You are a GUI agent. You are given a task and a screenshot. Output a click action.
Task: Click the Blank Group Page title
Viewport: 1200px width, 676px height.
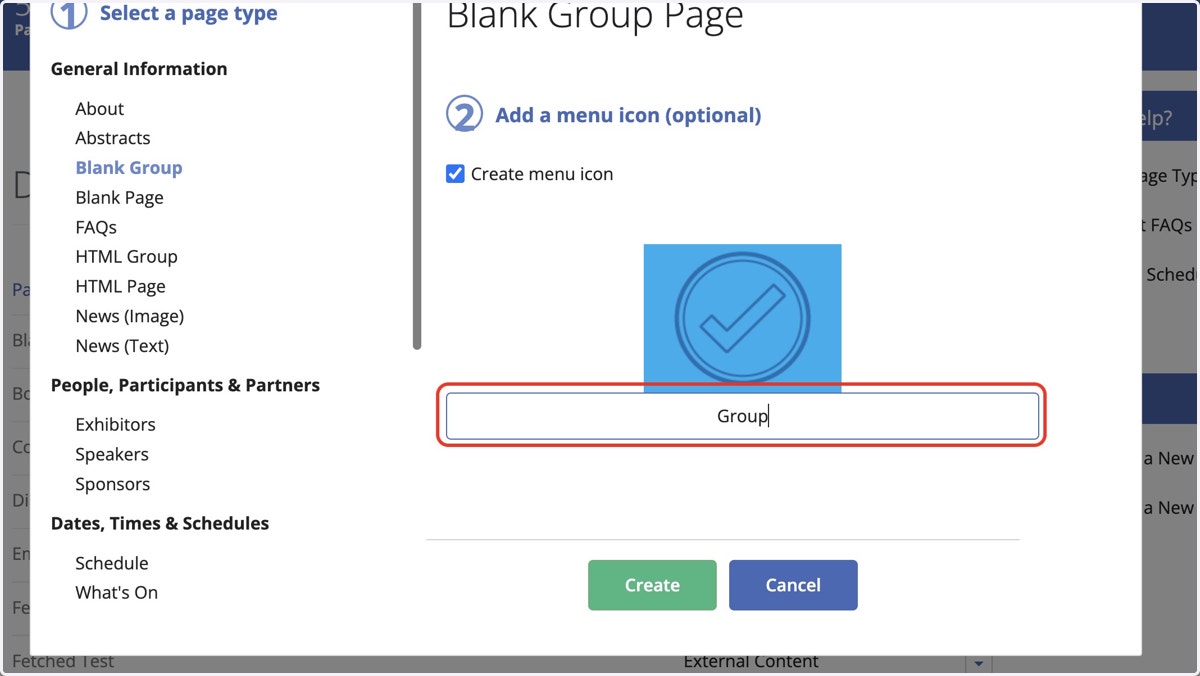click(595, 16)
